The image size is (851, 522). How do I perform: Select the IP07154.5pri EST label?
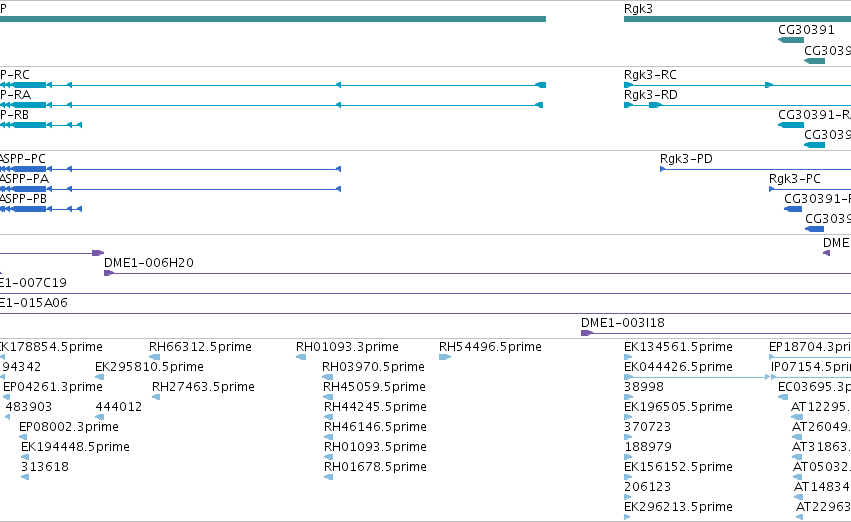[x=811, y=367]
